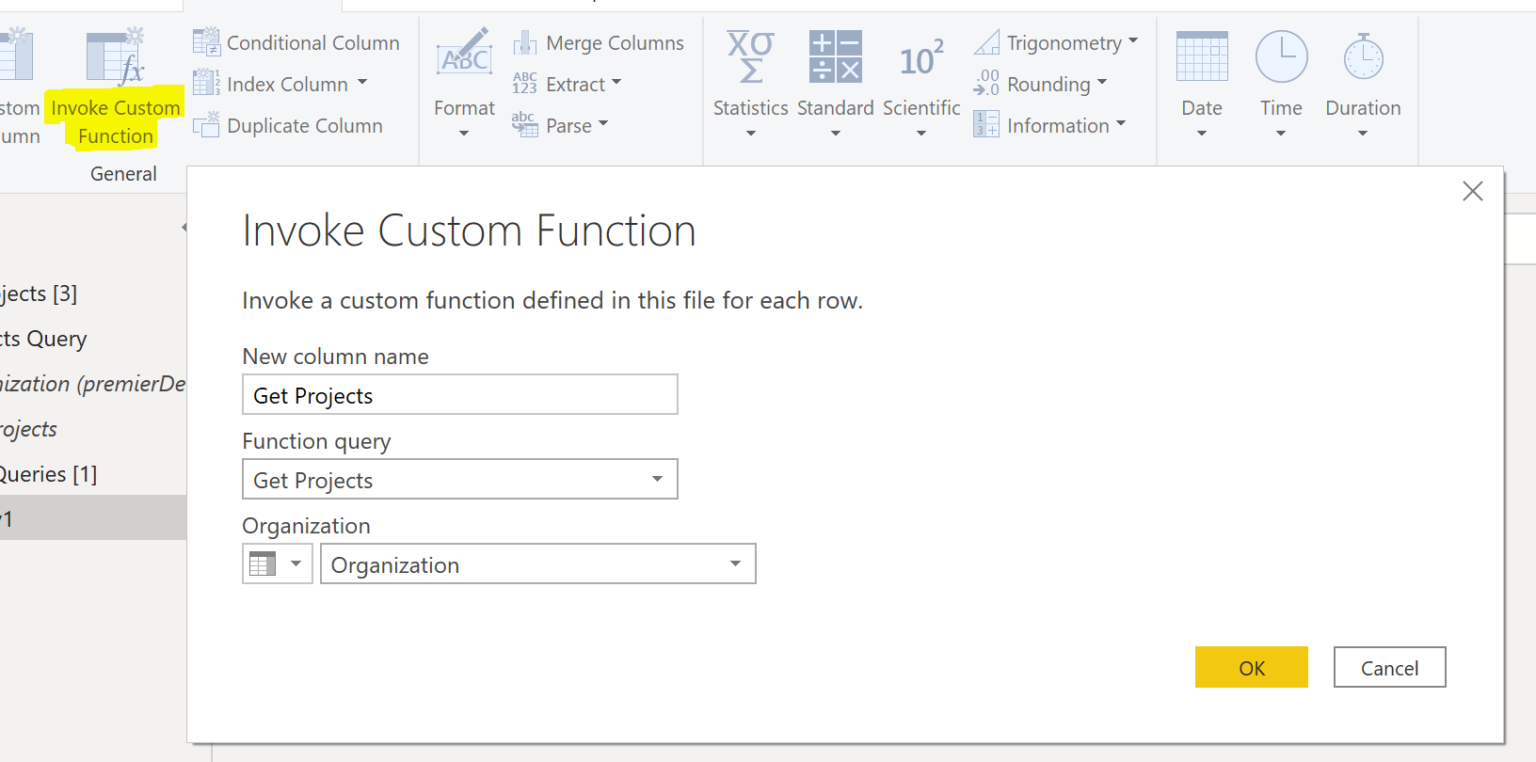This screenshot has height=762, width=1536.
Task: Open the Index Column dropdown arrow
Action: pyautogui.click(x=363, y=84)
